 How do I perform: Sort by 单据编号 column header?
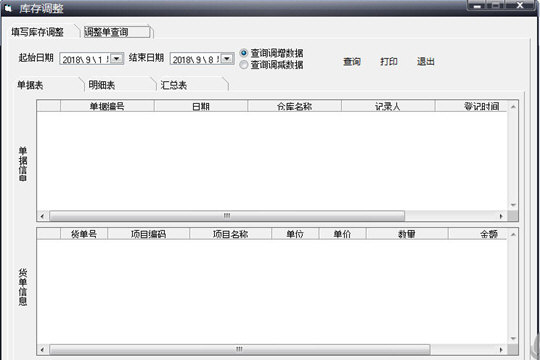107,106
